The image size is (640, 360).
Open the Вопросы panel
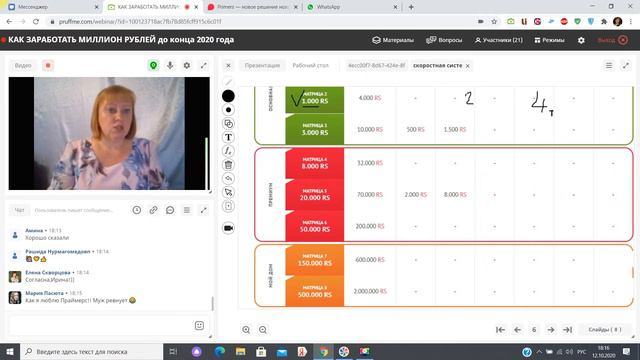point(444,40)
